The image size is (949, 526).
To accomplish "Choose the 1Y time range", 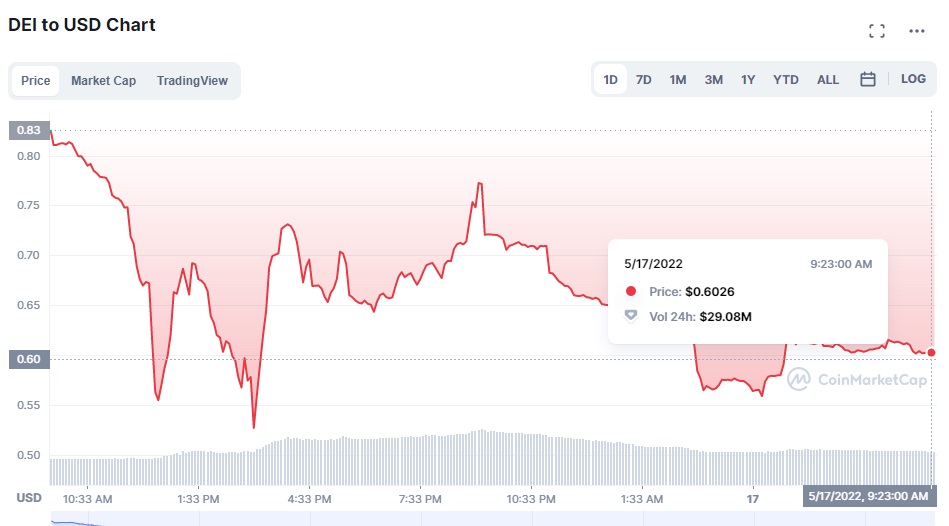I will 748,80.
